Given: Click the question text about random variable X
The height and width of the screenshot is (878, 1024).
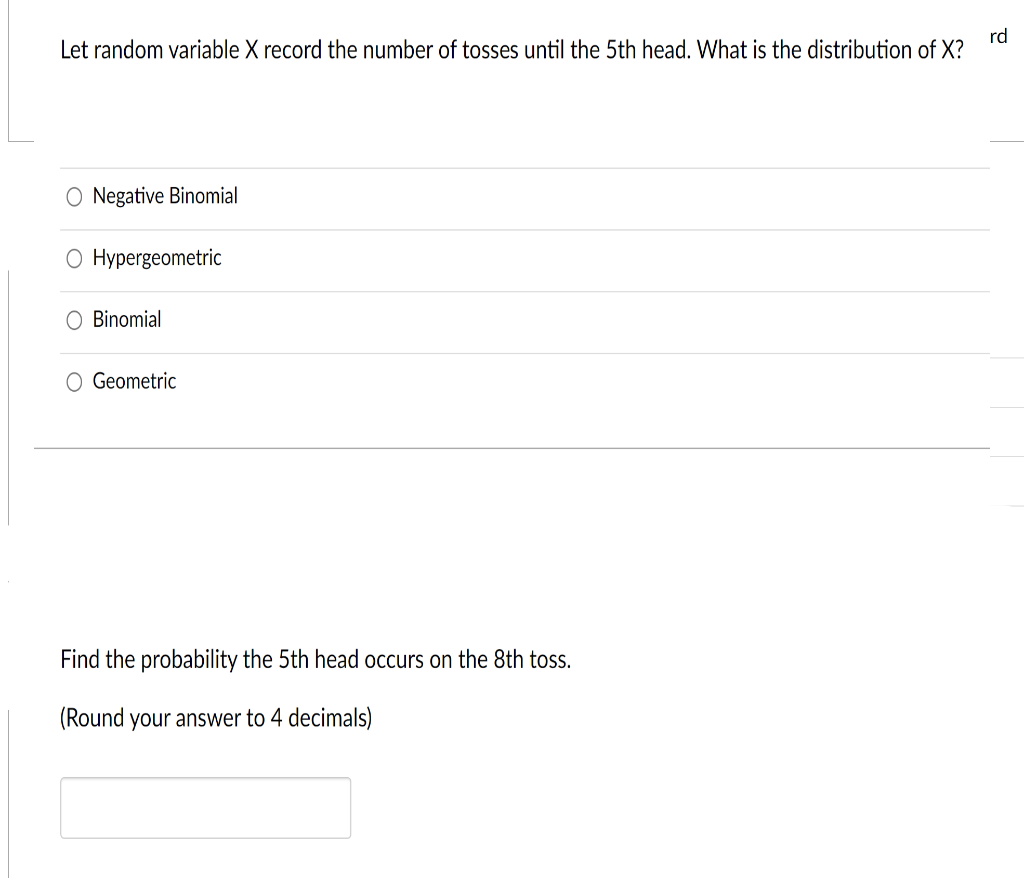Looking at the screenshot, I should click(x=511, y=50).
